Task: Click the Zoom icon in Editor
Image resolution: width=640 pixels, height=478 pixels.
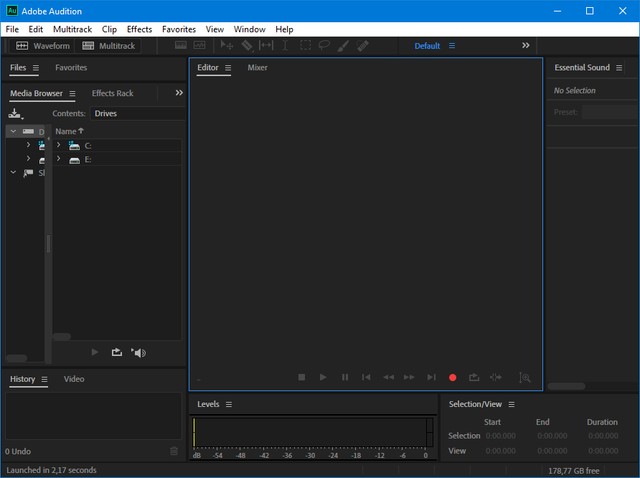Action: coord(524,377)
